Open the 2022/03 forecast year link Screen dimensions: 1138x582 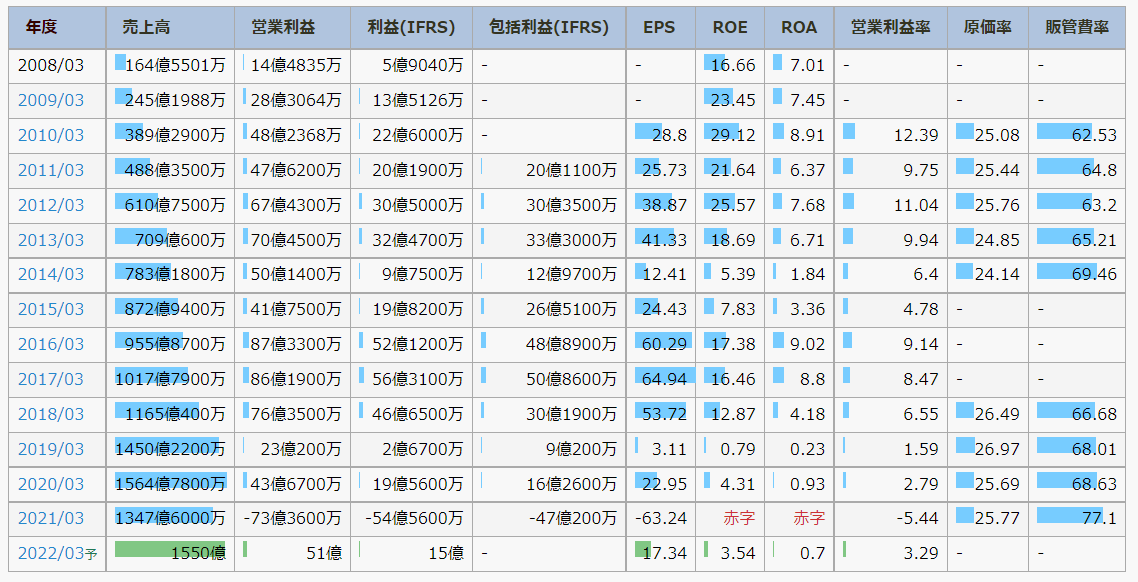[x=57, y=553]
